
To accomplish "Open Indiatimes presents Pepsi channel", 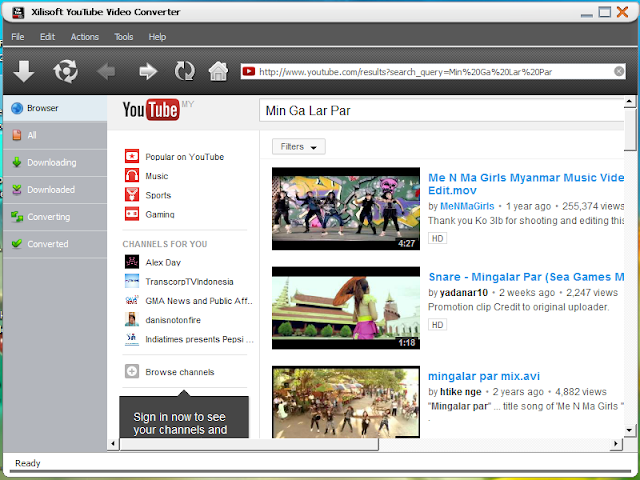I will coord(199,339).
